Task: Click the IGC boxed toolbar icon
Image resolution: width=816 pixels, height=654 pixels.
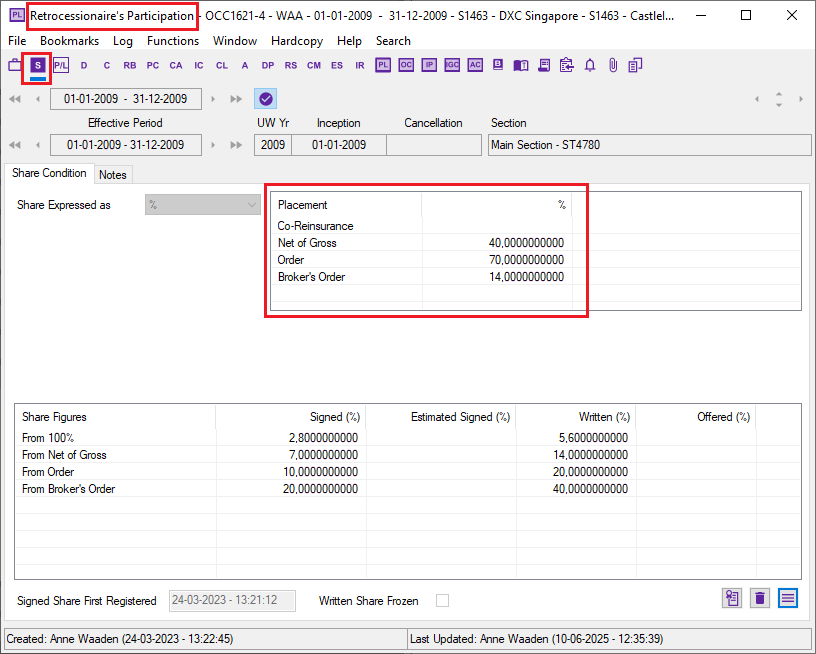Action: point(452,65)
